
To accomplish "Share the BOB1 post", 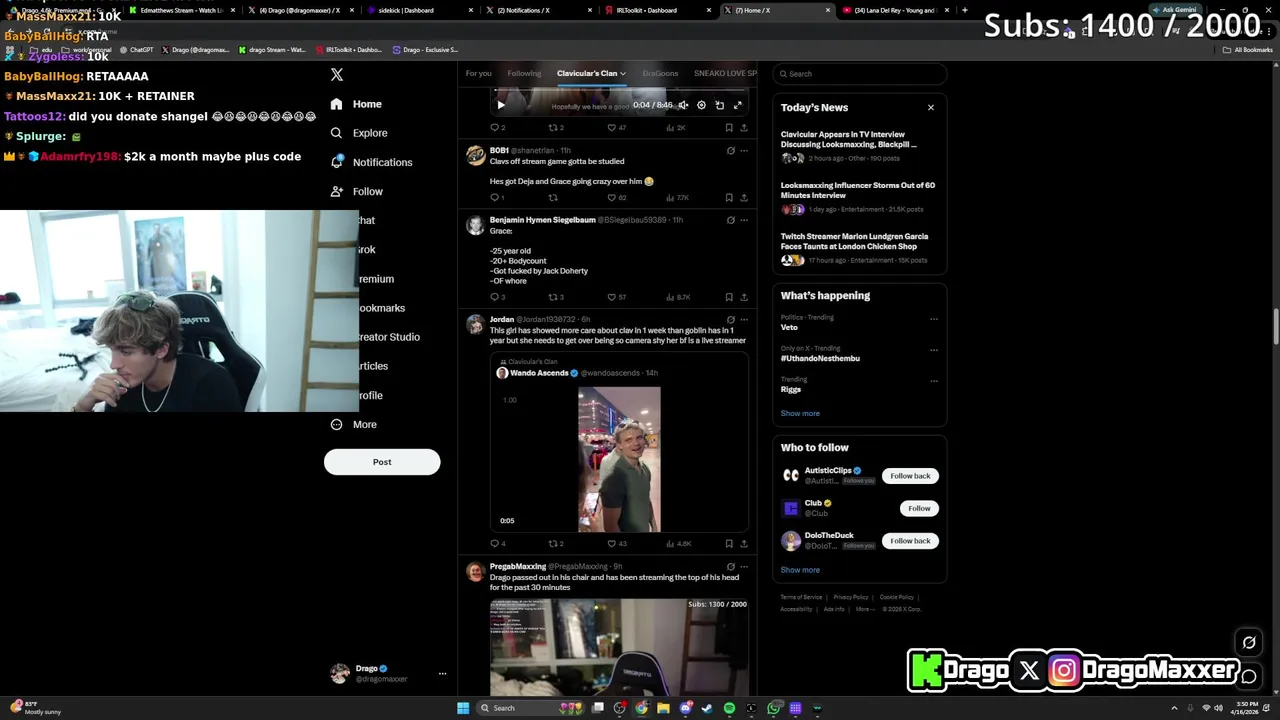I will coord(744,198).
